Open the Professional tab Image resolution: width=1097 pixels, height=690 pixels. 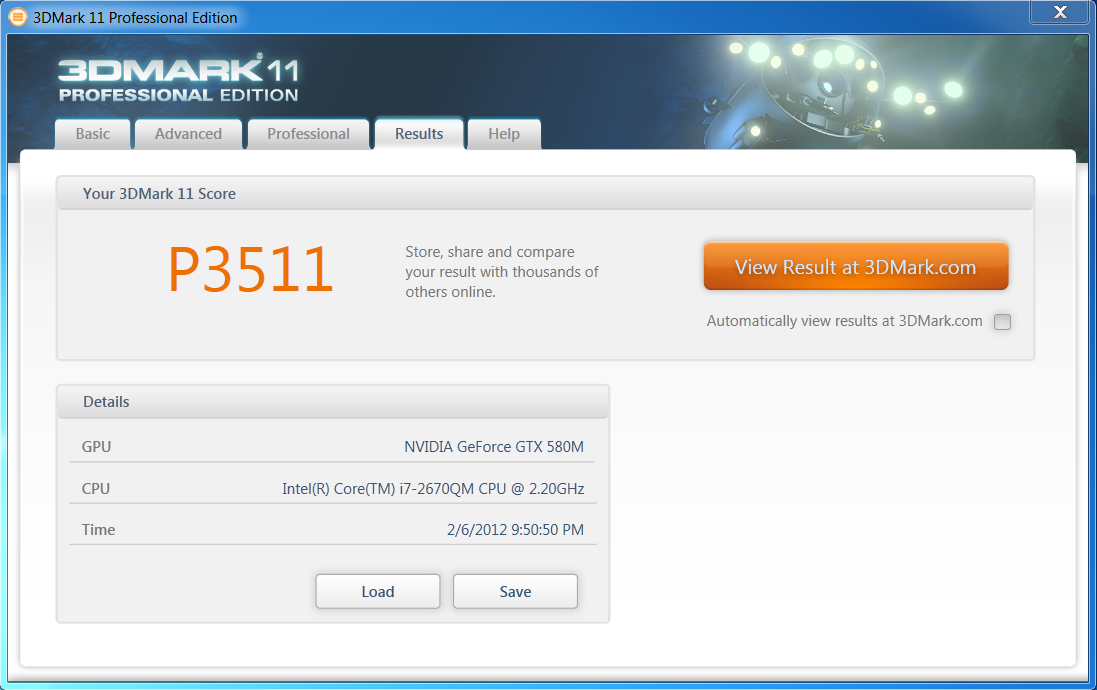(x=309, y=134)
